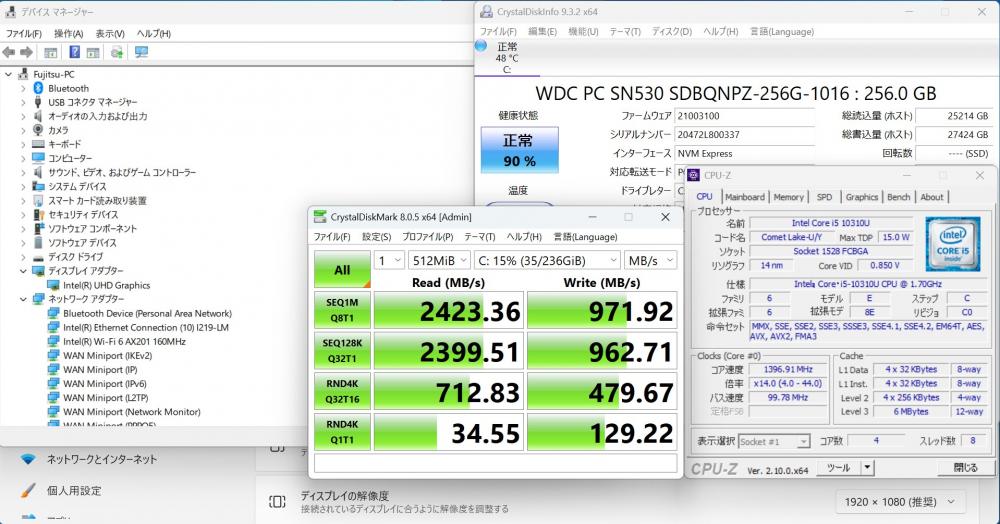Switch to the About tab in CPU-Z
The height and width of the screenshot is (524, 1000).
coord(931,197)
